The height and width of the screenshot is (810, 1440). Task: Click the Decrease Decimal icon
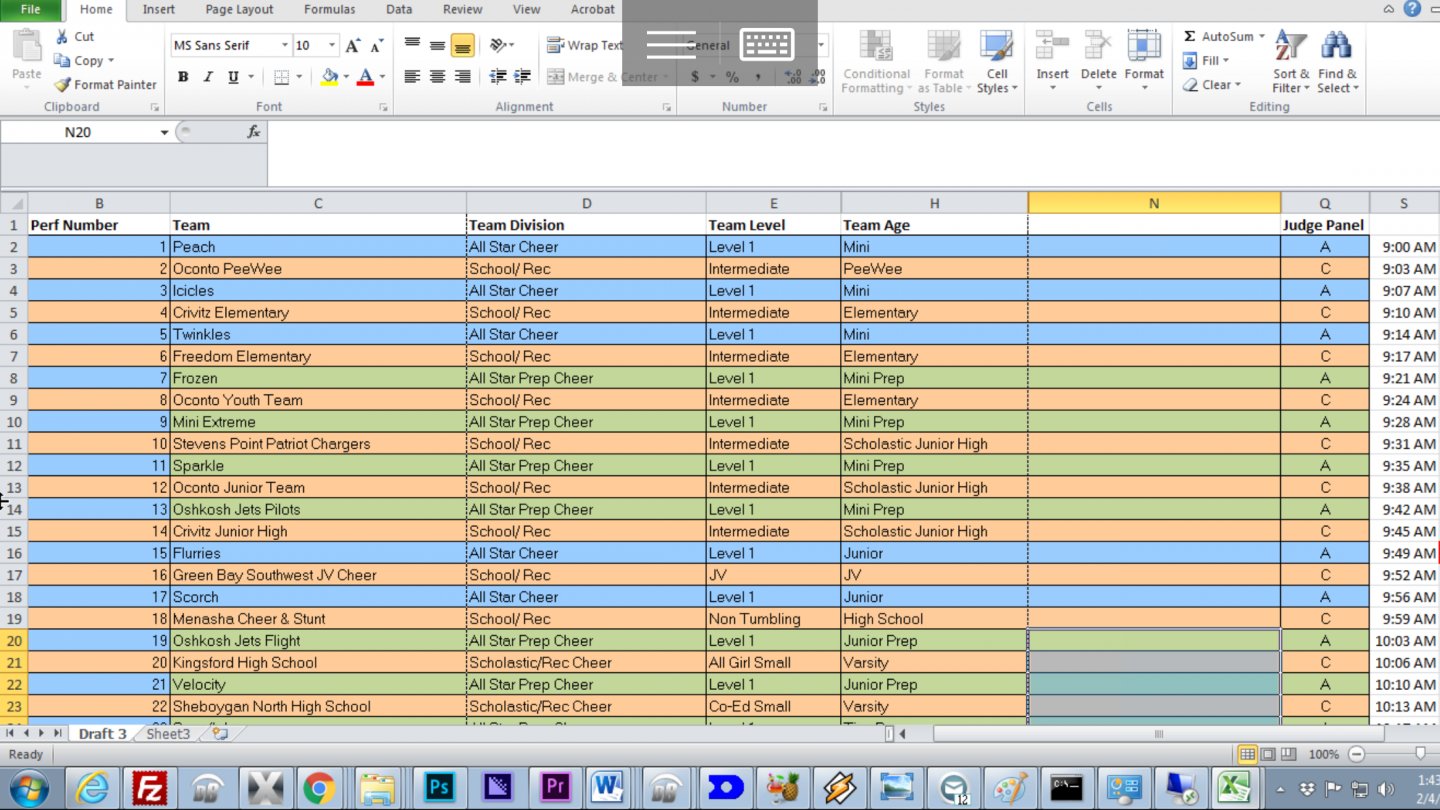click(817, 77)
